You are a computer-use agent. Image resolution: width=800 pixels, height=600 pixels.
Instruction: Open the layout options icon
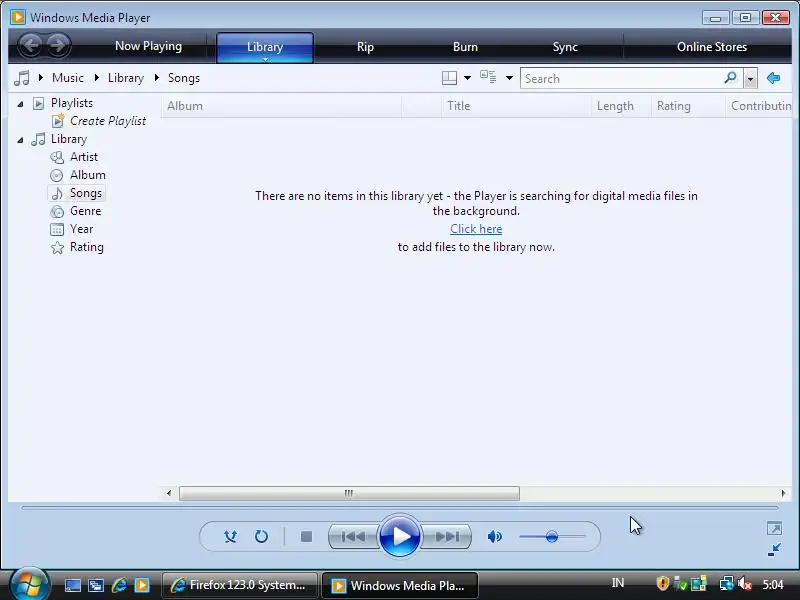coord(449,78)
